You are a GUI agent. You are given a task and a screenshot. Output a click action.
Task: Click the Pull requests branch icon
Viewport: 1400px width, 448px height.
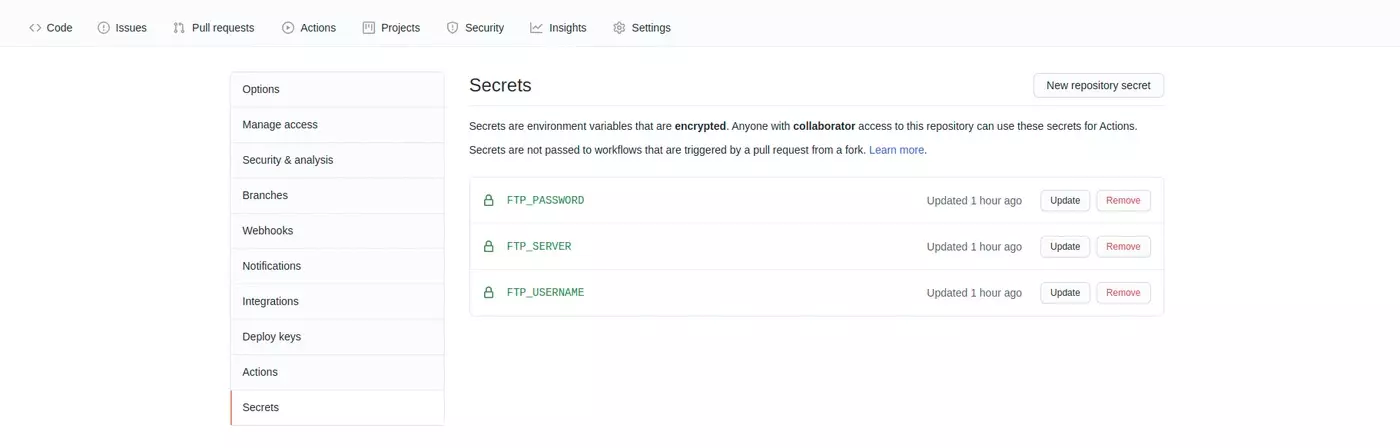pyautogui.click(x=179, y=28)
